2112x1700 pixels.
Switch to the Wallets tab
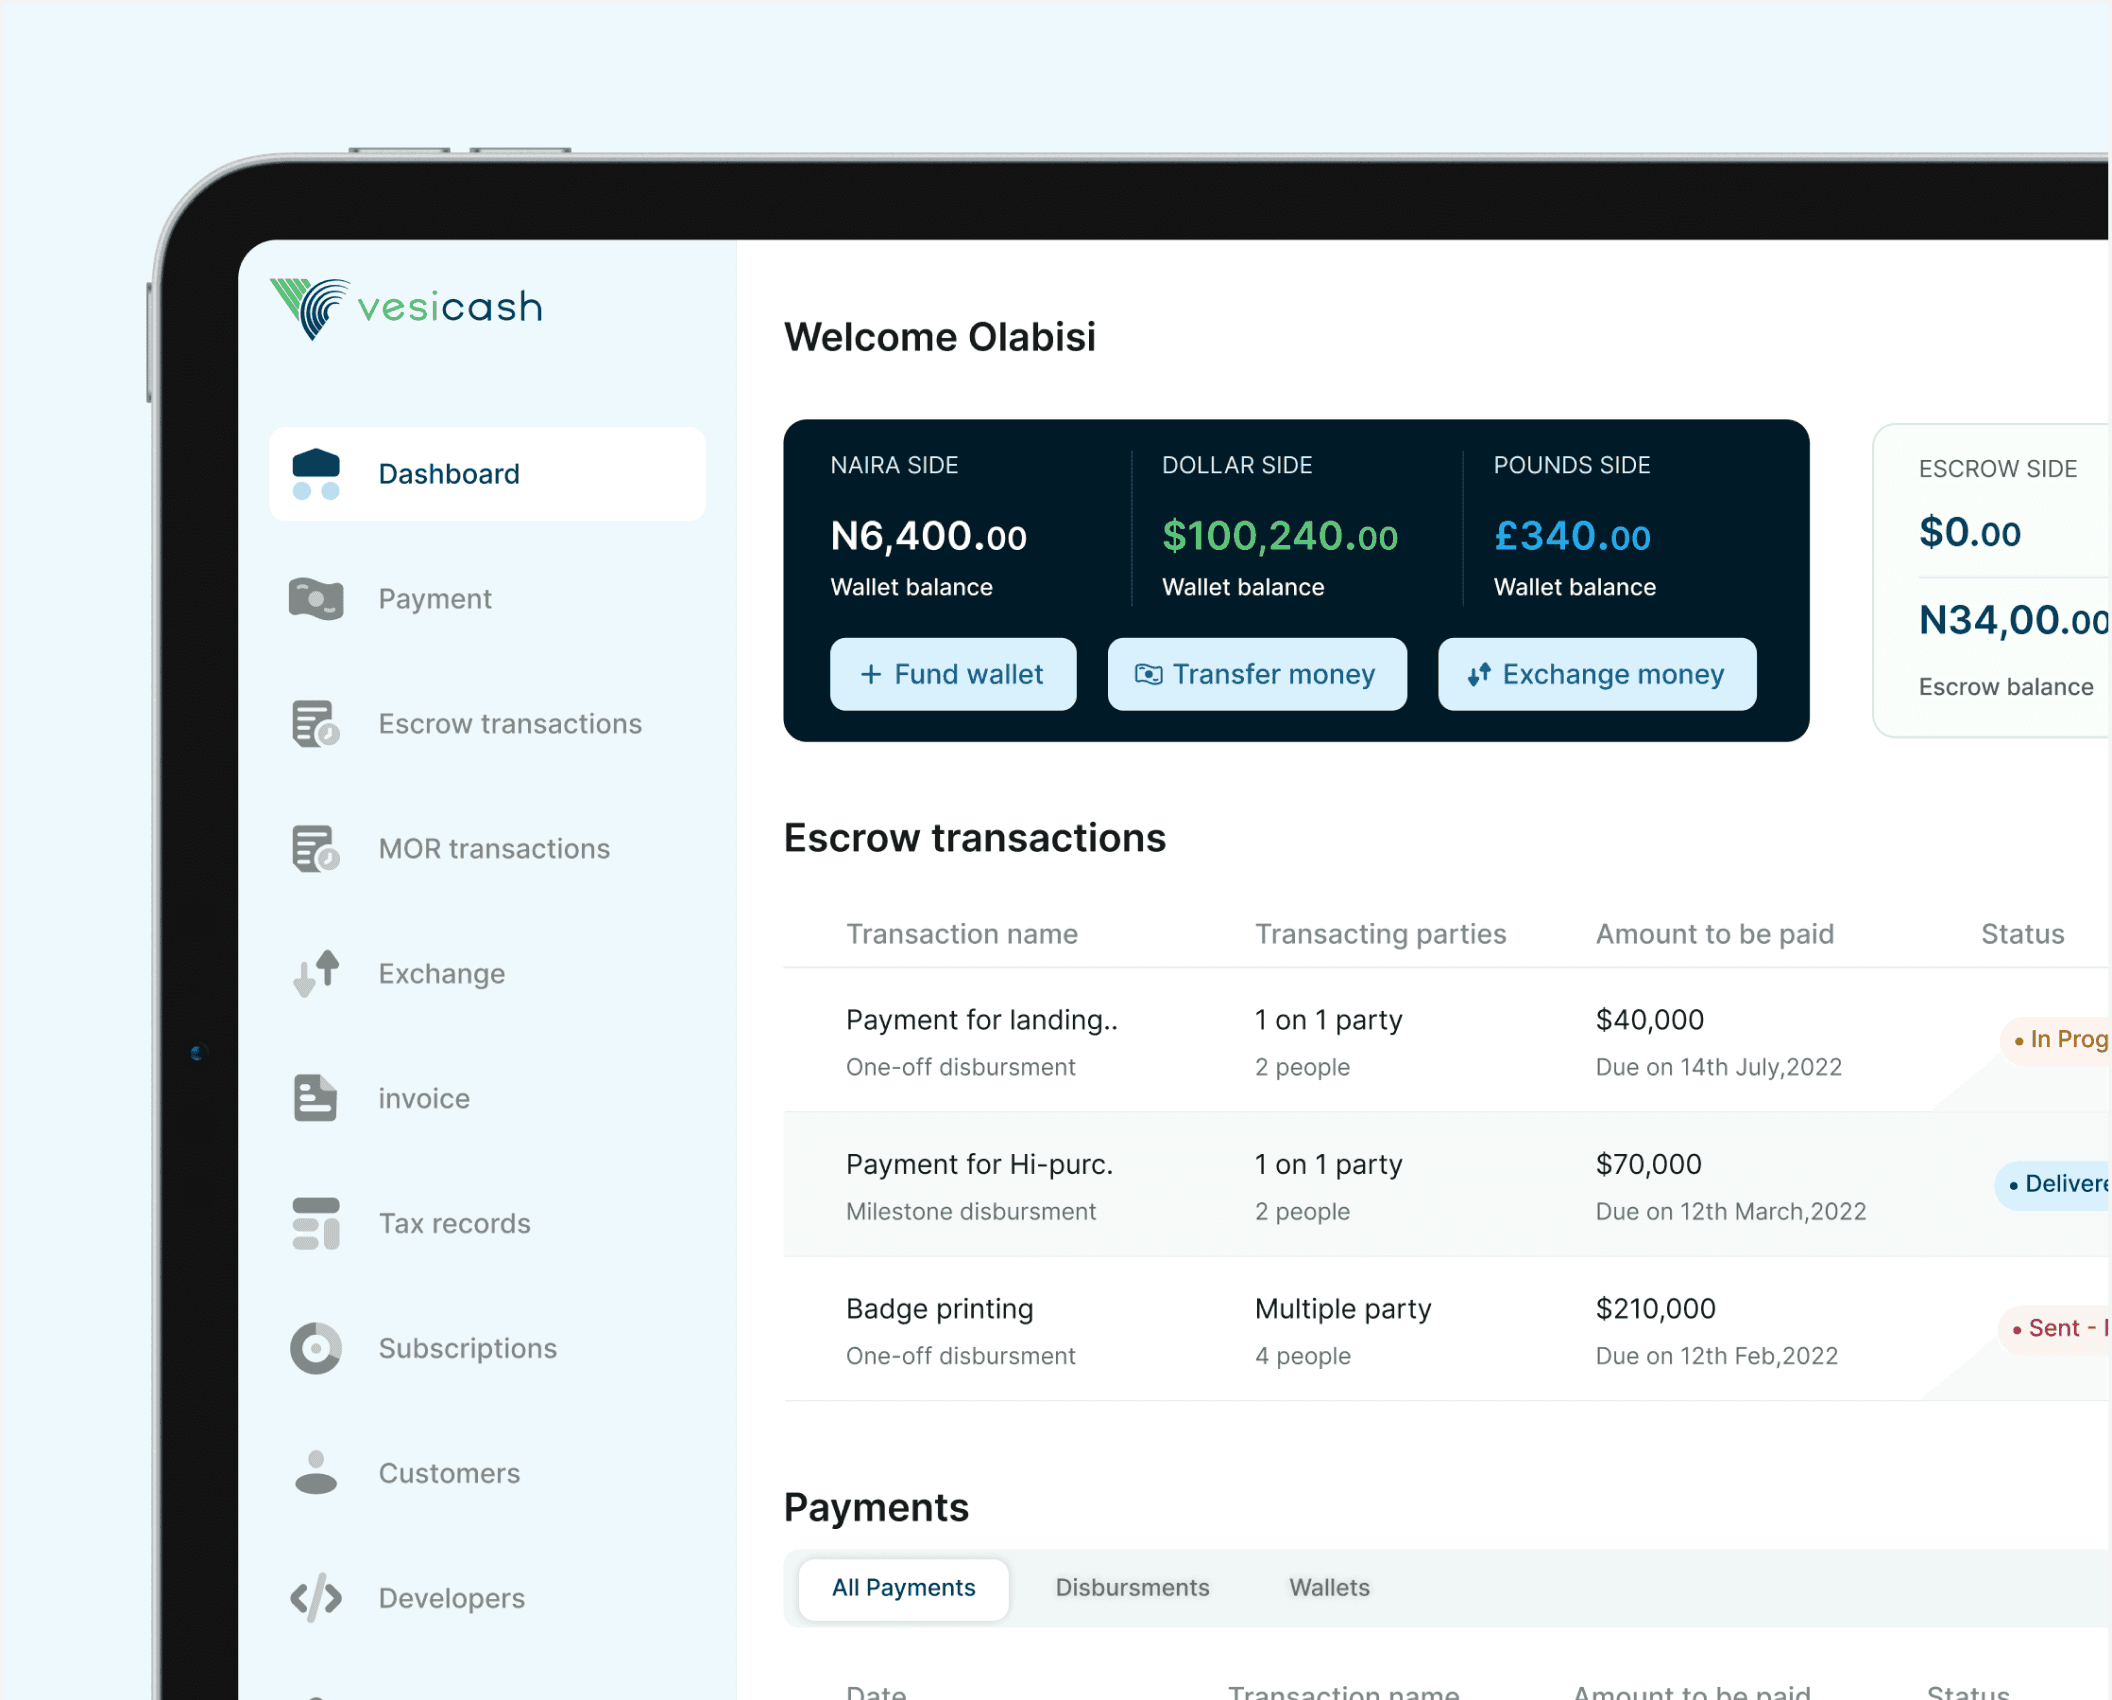click(x=1329, y=1588)
